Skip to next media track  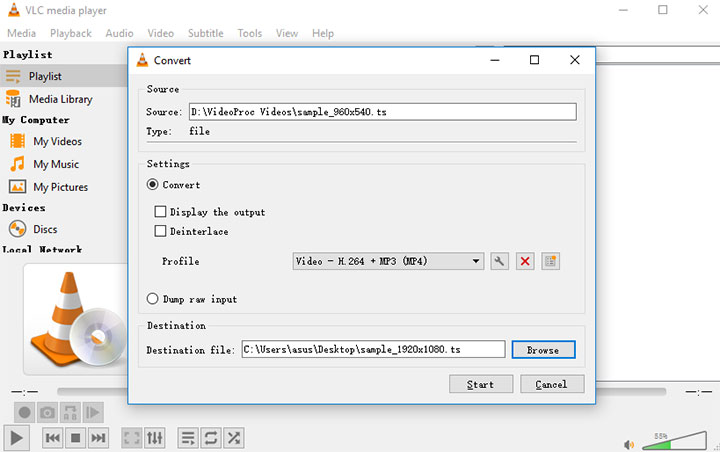[98, 438]
